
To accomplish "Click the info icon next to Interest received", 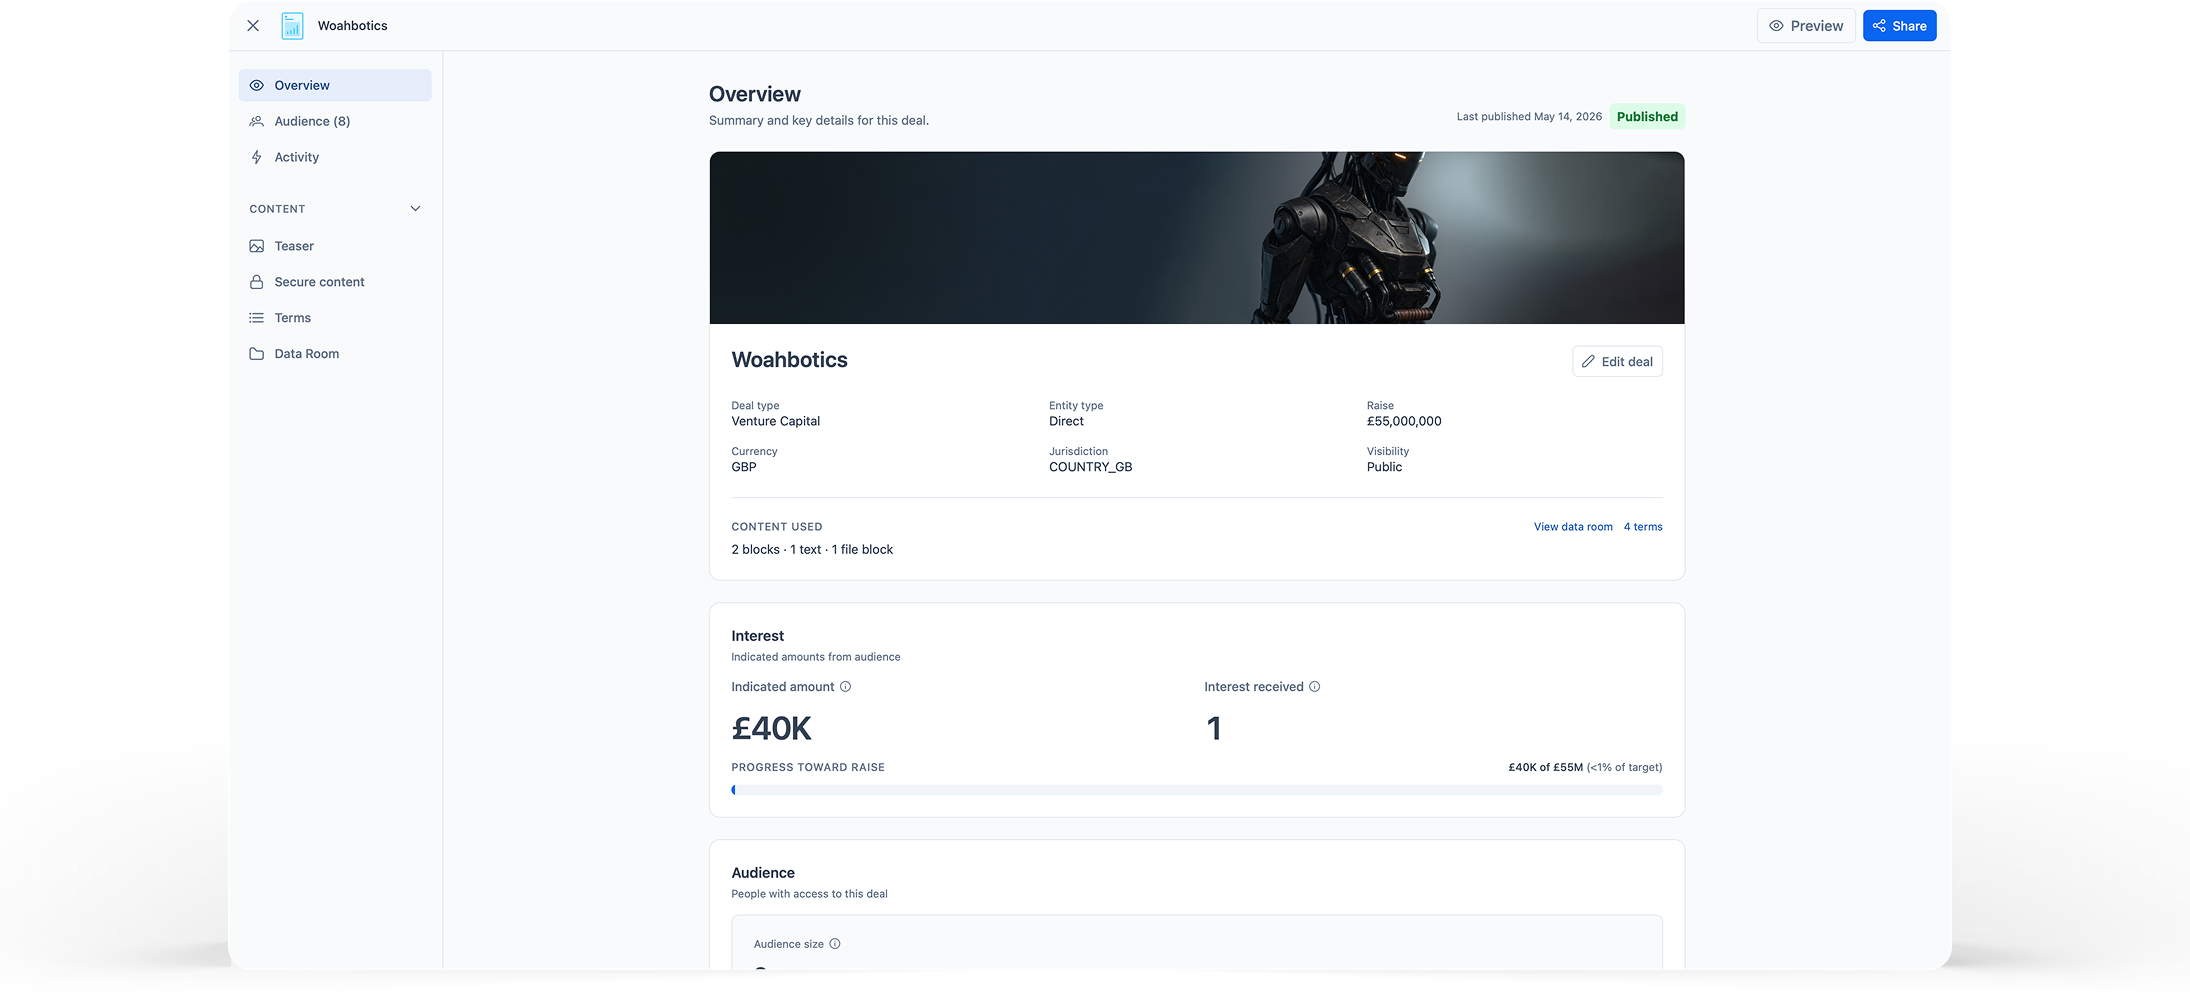I will [x=1315, y=687].
